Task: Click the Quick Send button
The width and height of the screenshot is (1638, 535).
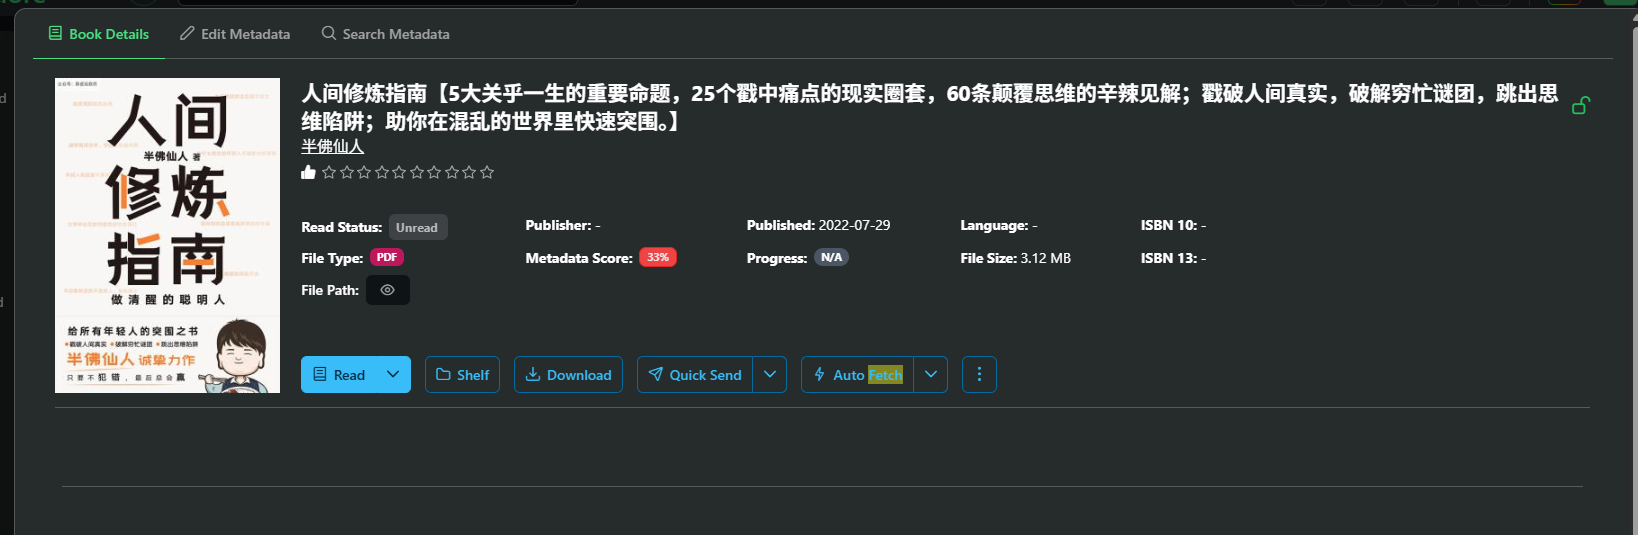Action: point(695,375)
